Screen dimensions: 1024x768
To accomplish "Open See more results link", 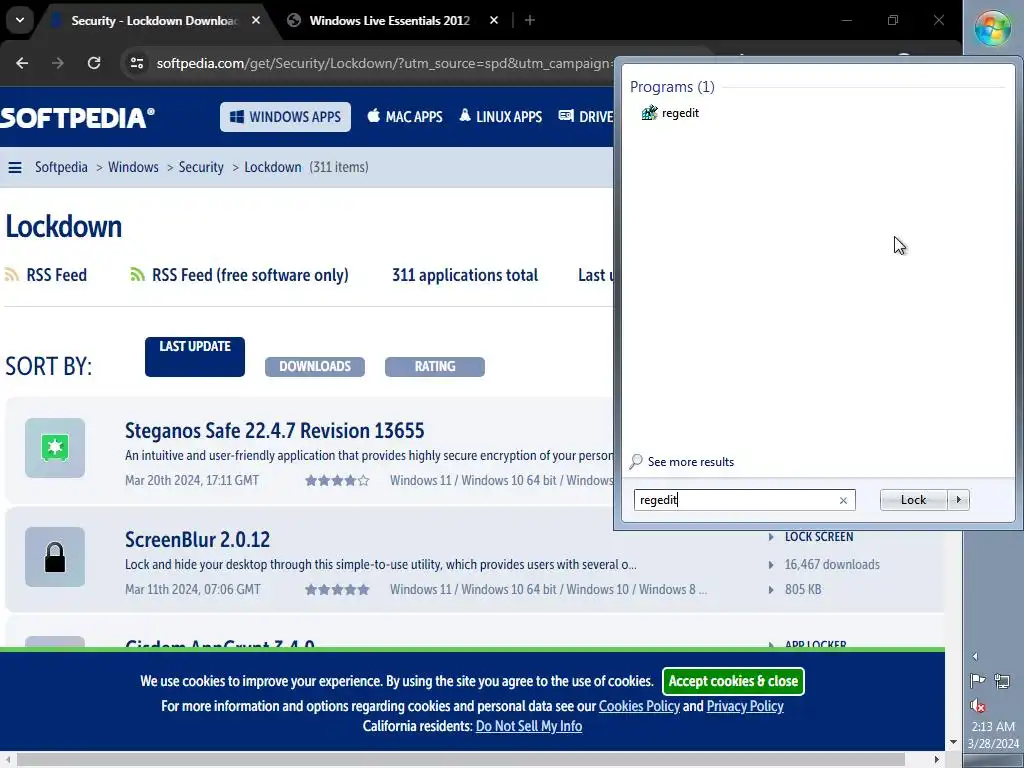I will point(691,462).
